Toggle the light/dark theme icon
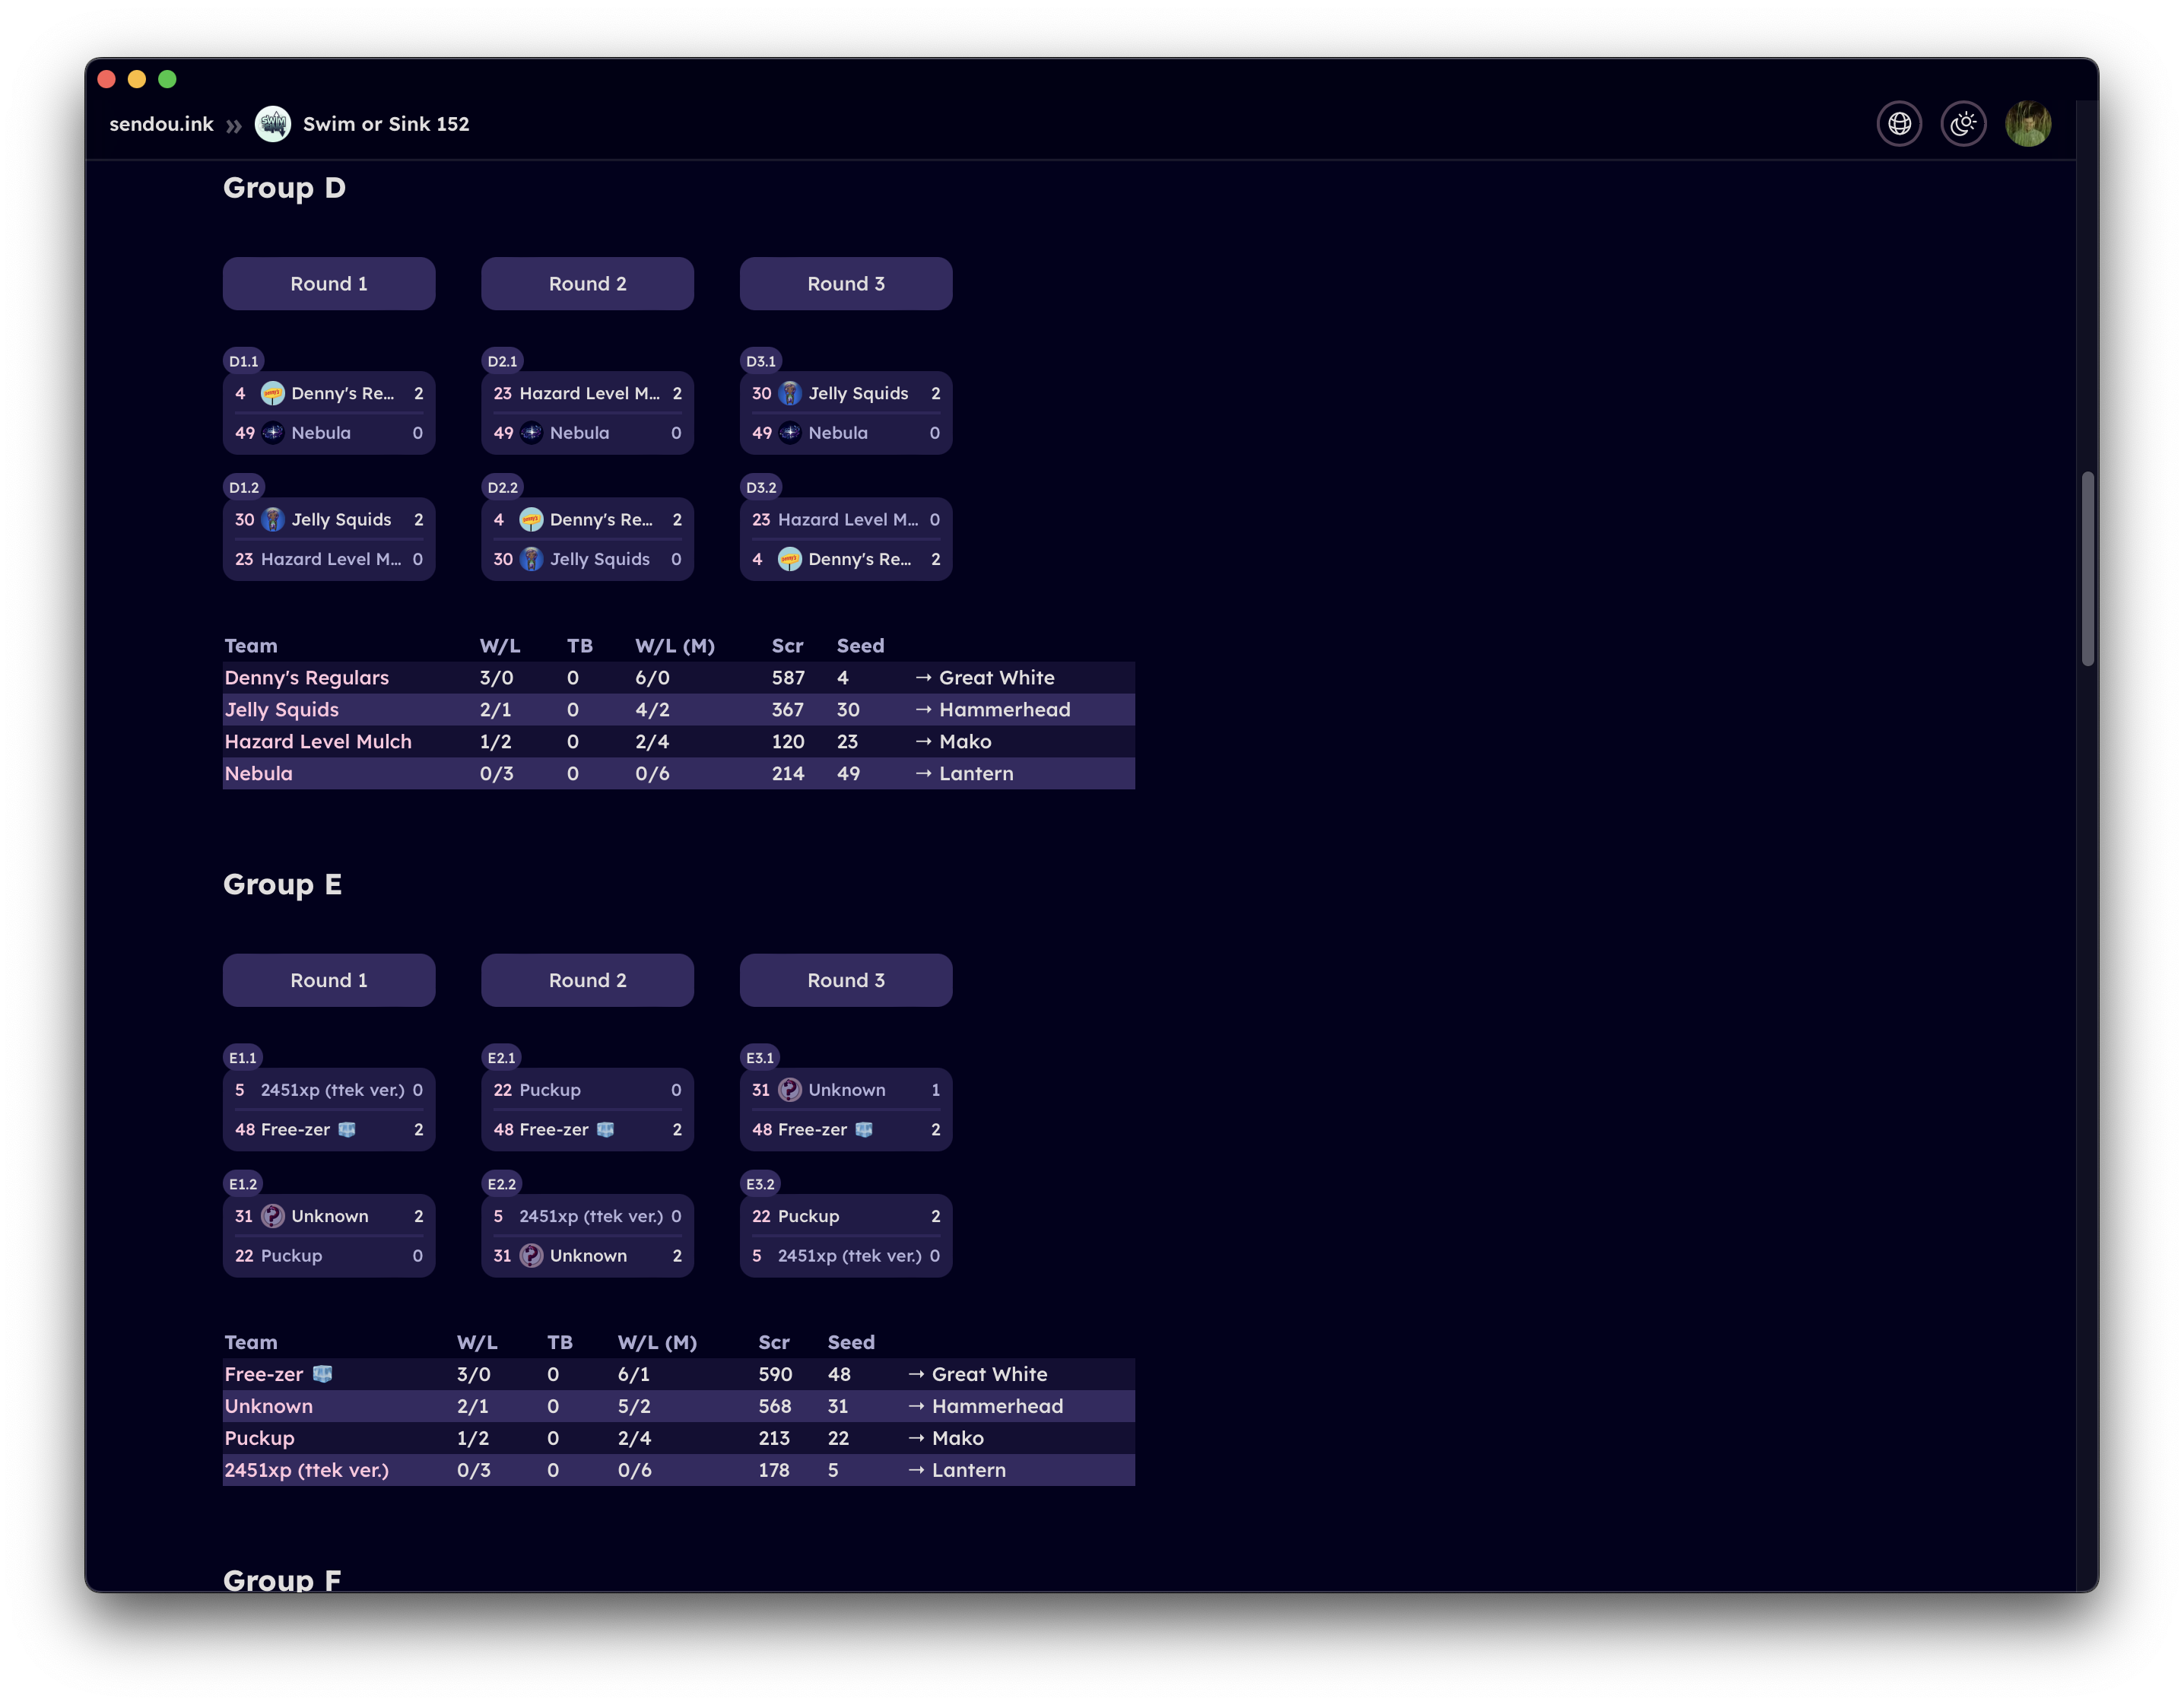This screenshot has height=1705, width=2184. [x=1963, y=124]
